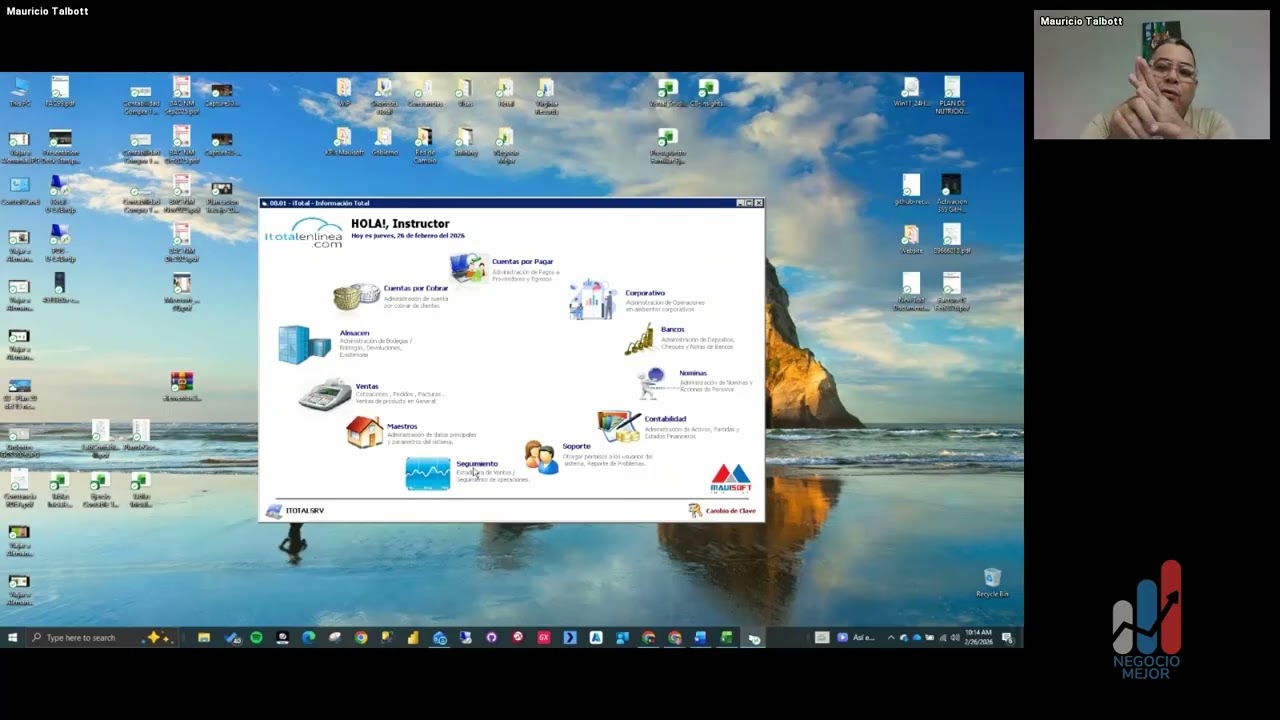Go to the Contabilidad link
Screen dimensions: 1280x720
tap(665, 419)
